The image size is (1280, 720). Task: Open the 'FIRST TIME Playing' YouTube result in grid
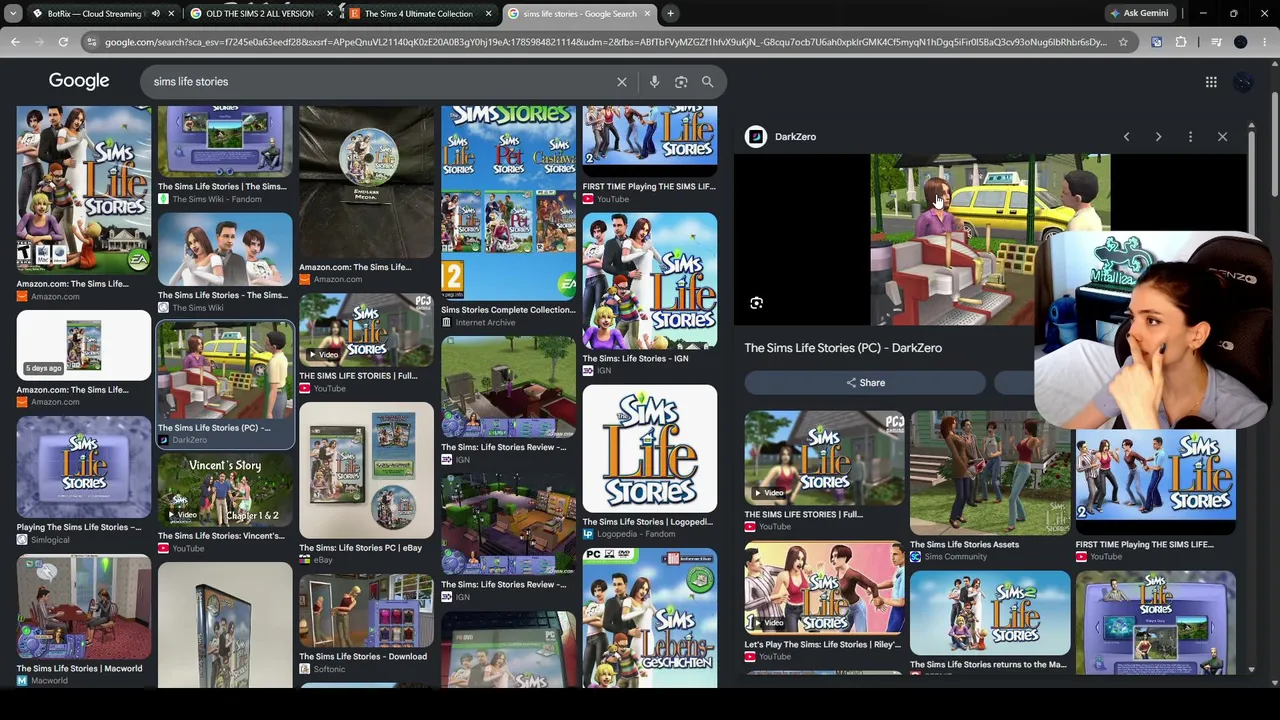coord(650,142)
